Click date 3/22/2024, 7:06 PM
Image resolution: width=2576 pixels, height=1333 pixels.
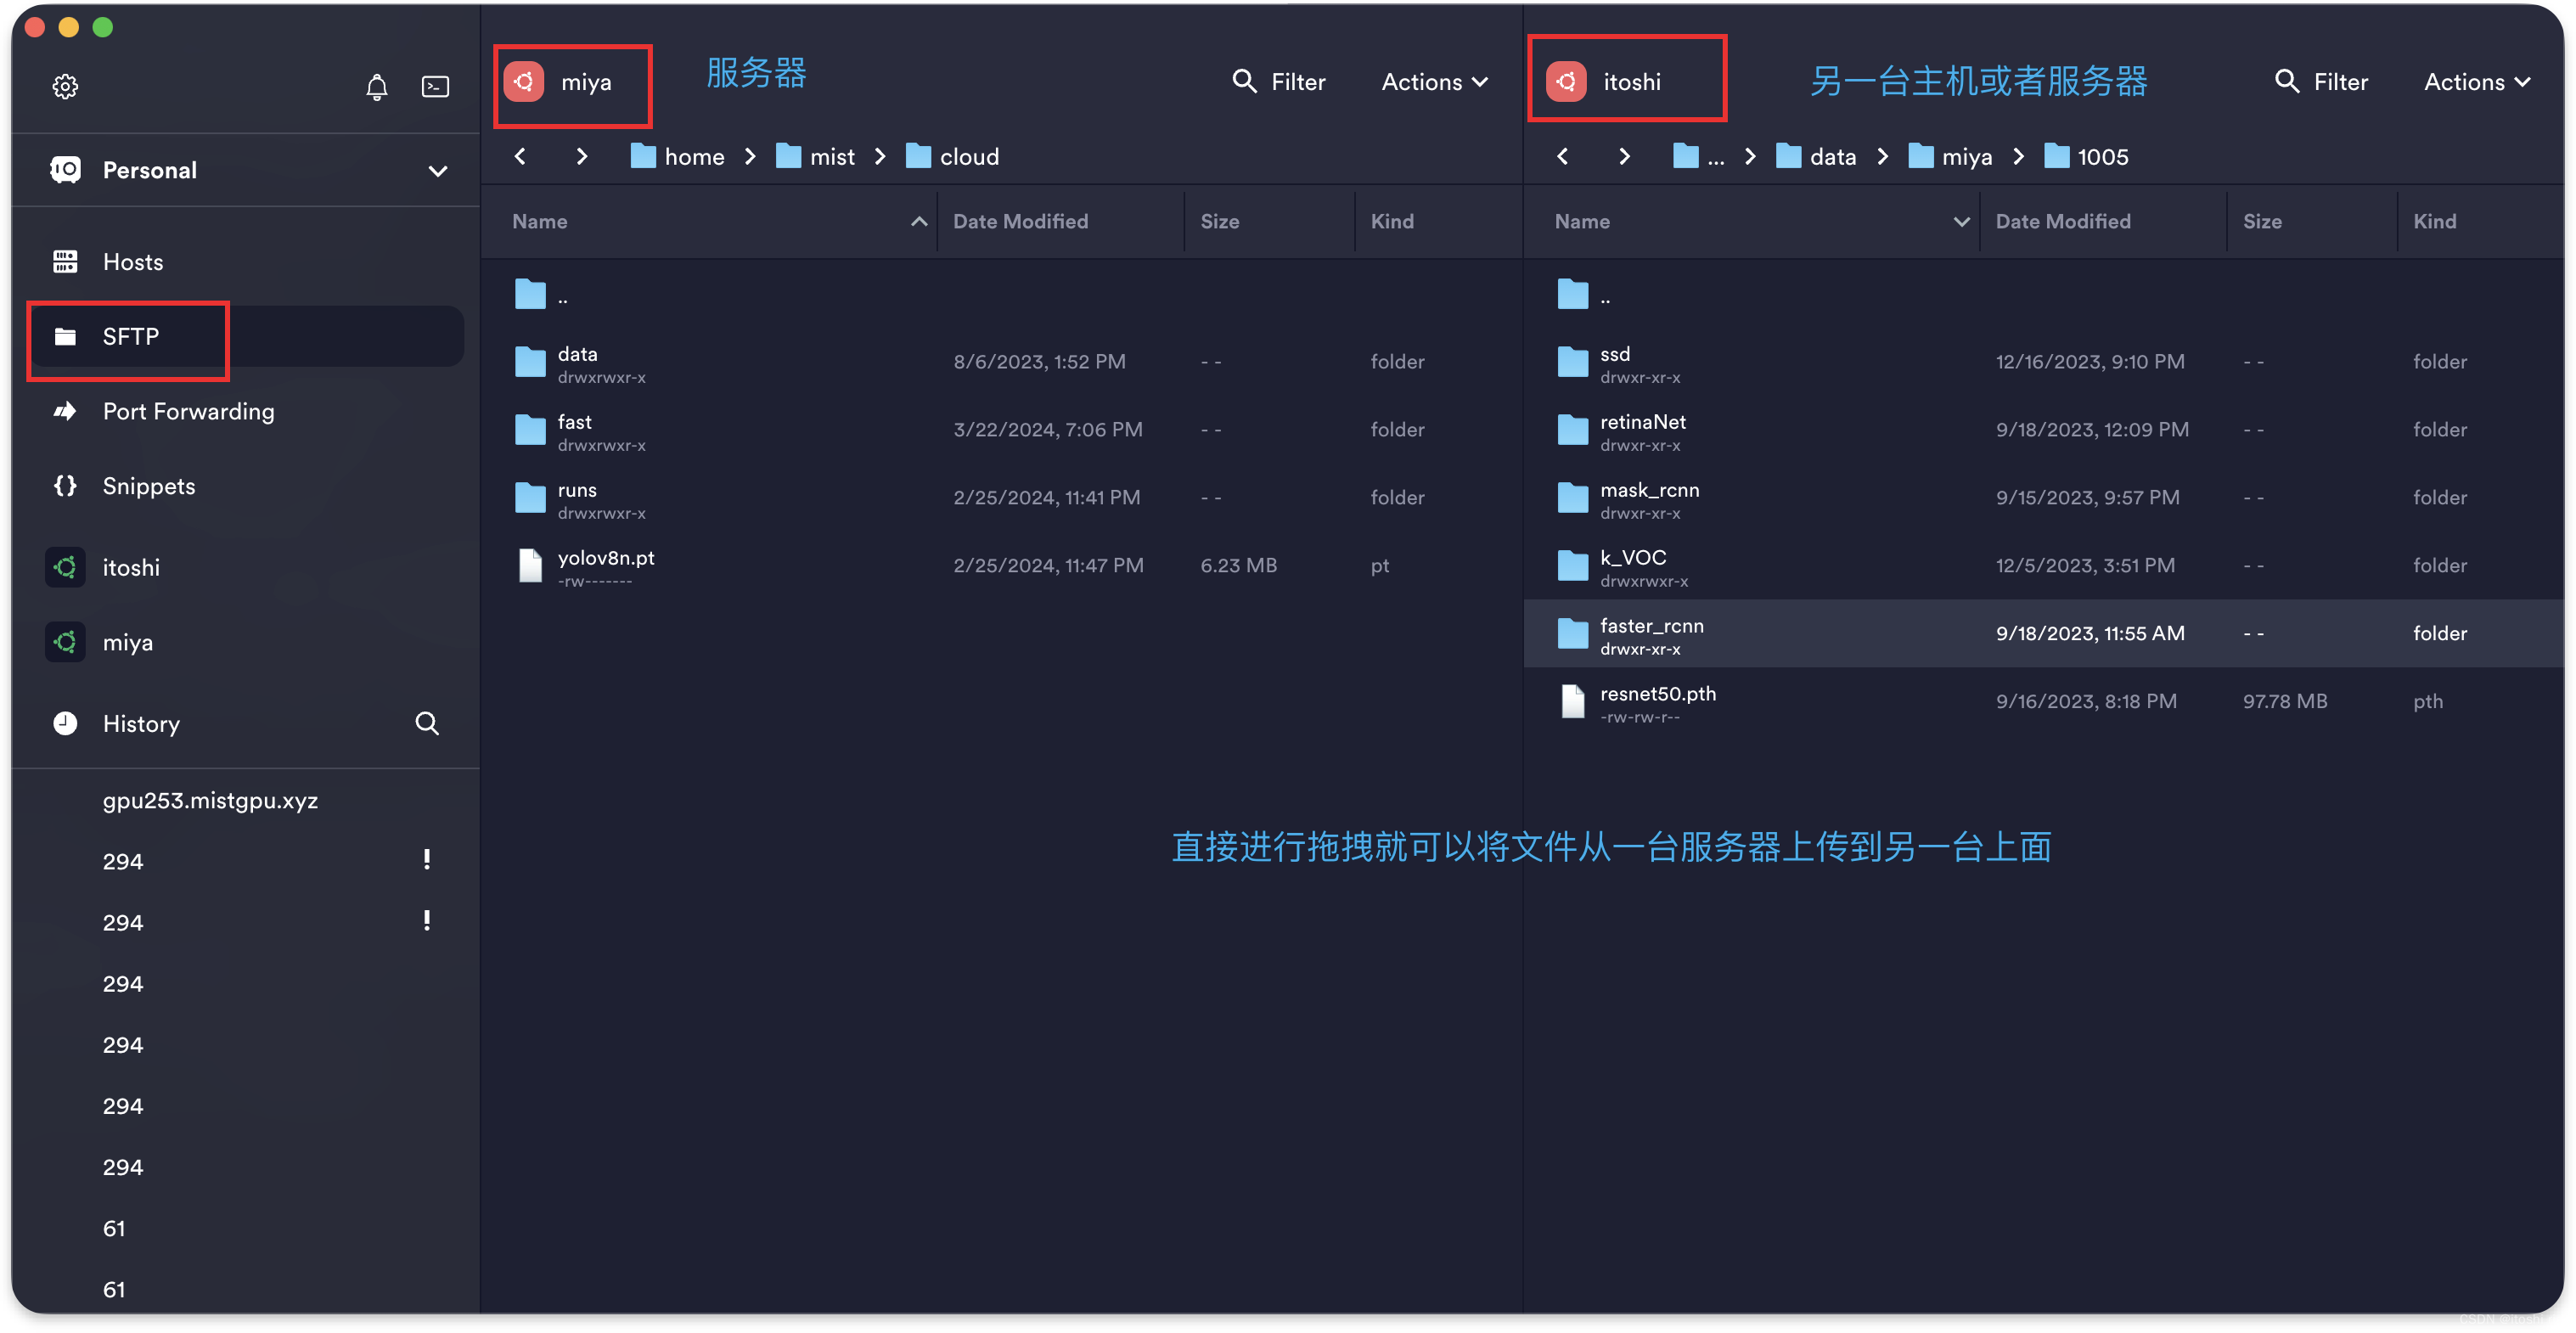(1048, 430)
